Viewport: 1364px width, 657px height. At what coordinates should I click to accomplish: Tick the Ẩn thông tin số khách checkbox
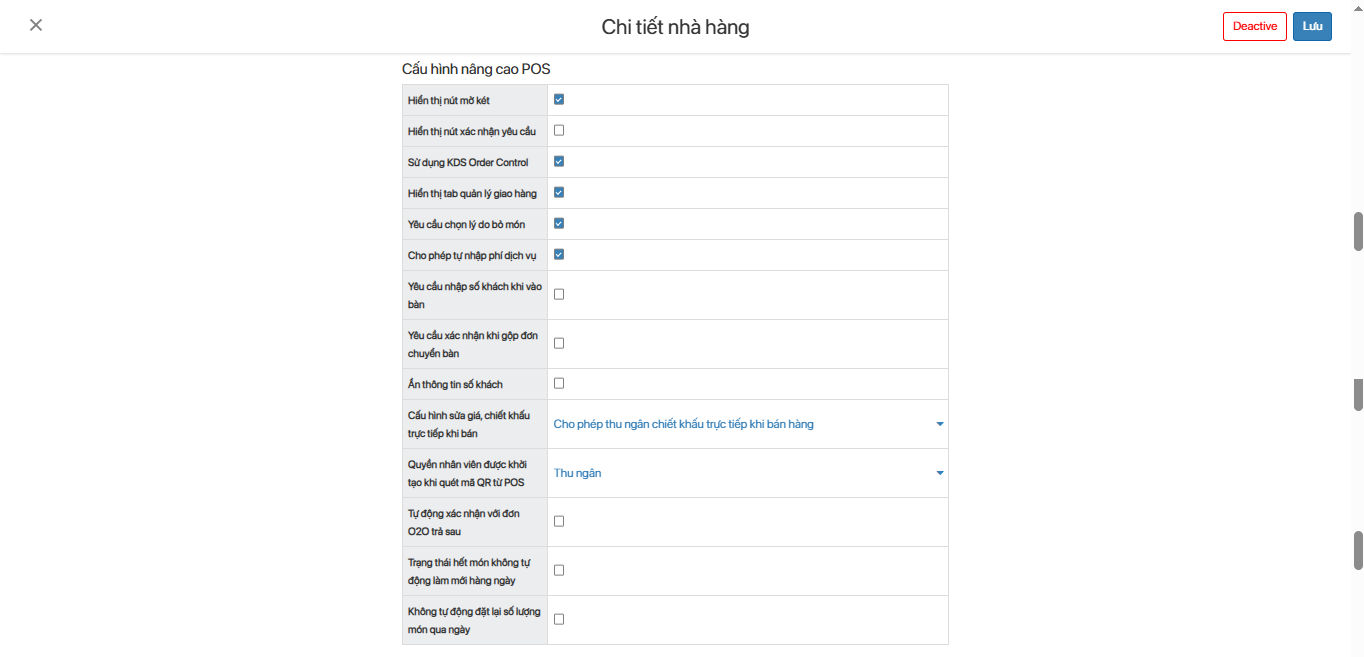tap(559, 383)
